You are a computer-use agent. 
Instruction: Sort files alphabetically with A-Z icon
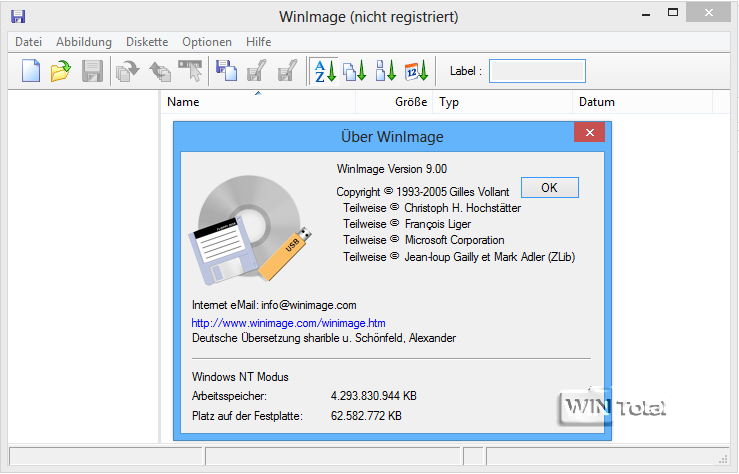point(325,71)
